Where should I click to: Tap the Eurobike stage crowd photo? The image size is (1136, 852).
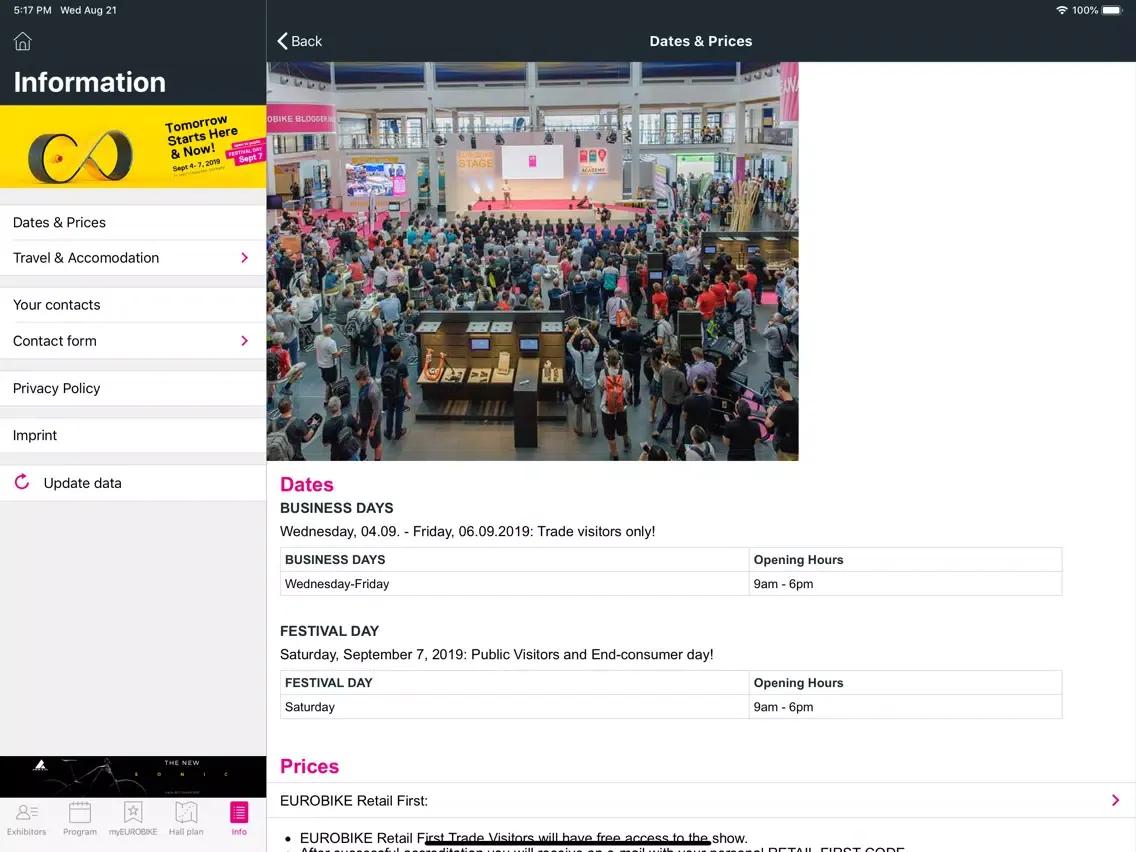coord(532,261)
